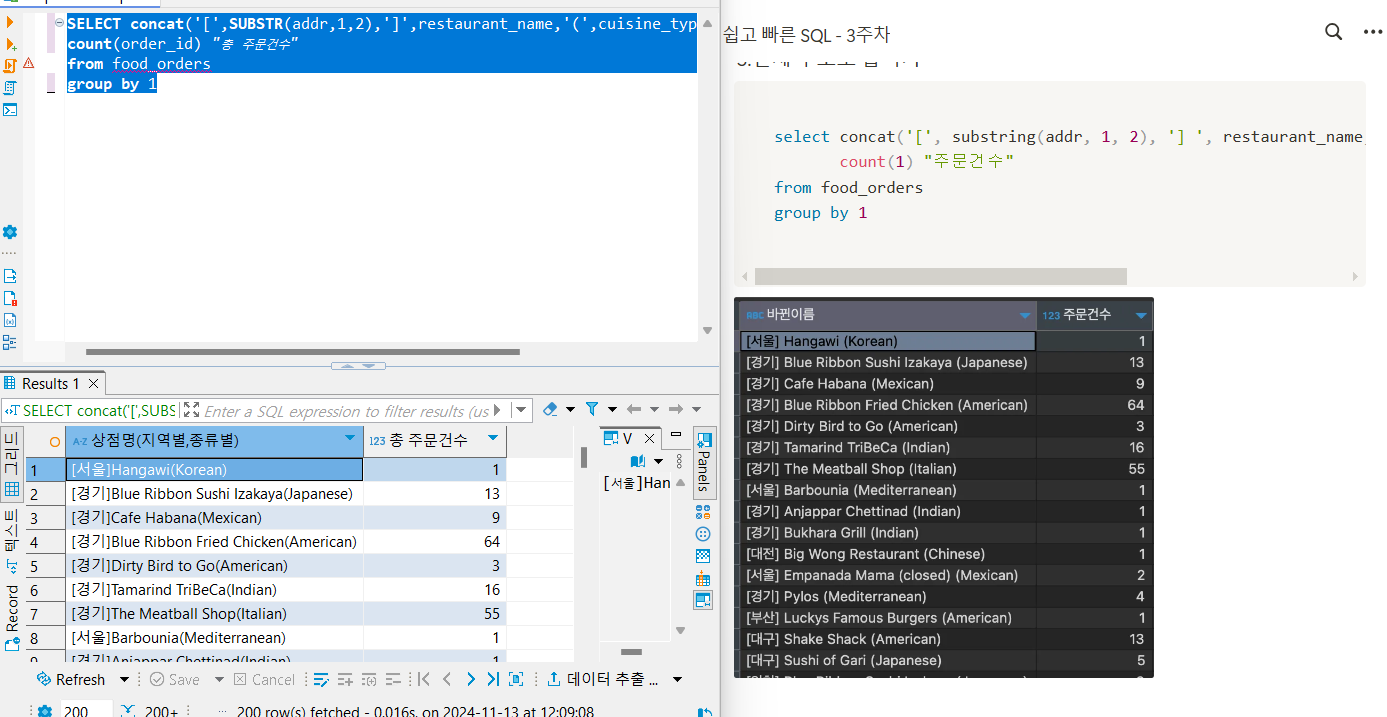
Task: Open fetch size configuration gear in status bar
Action: 45,712
